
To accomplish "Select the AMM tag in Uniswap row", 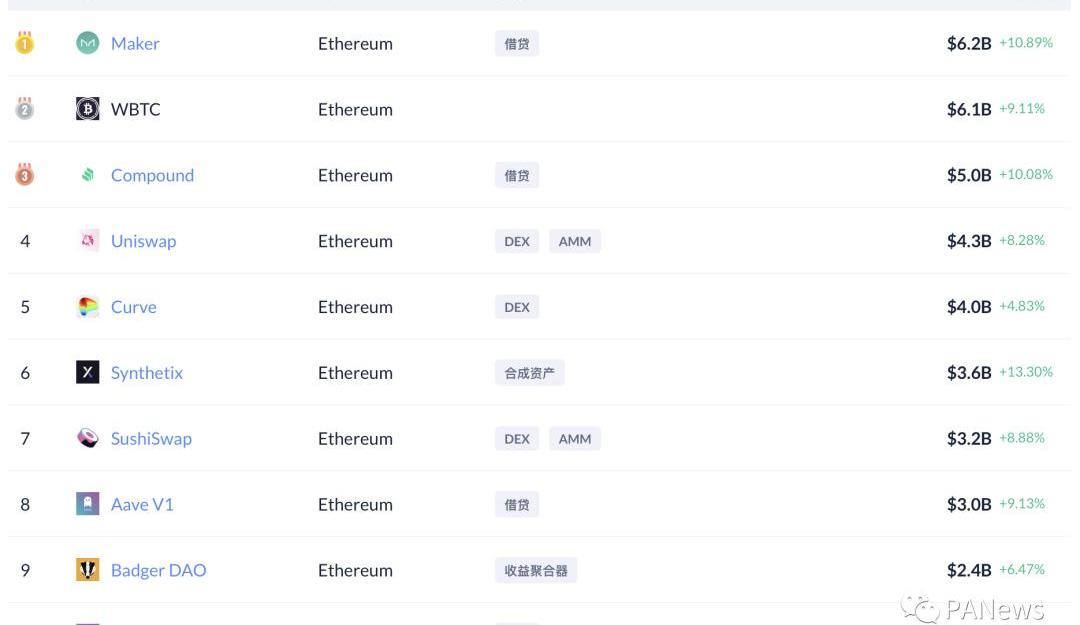I will tap(574, 241).
